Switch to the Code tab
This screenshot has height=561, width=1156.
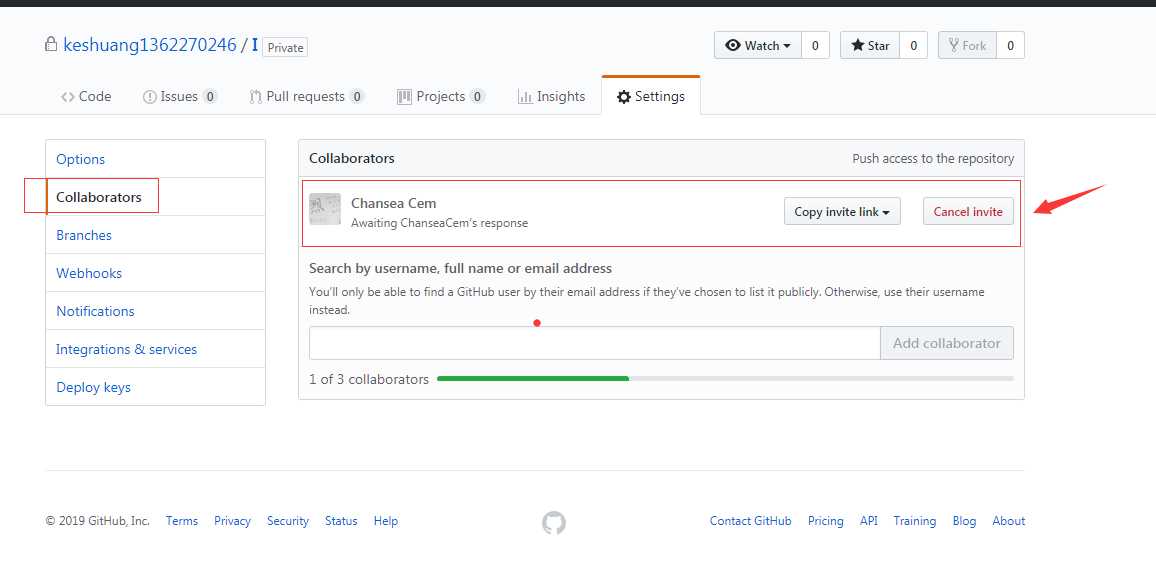[x=86, y=97]
